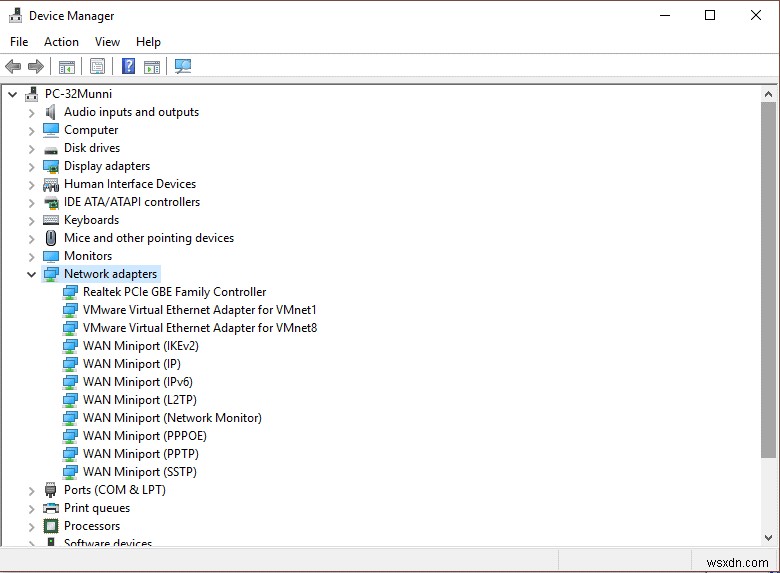Select the Processors category label

pos(92,526)
